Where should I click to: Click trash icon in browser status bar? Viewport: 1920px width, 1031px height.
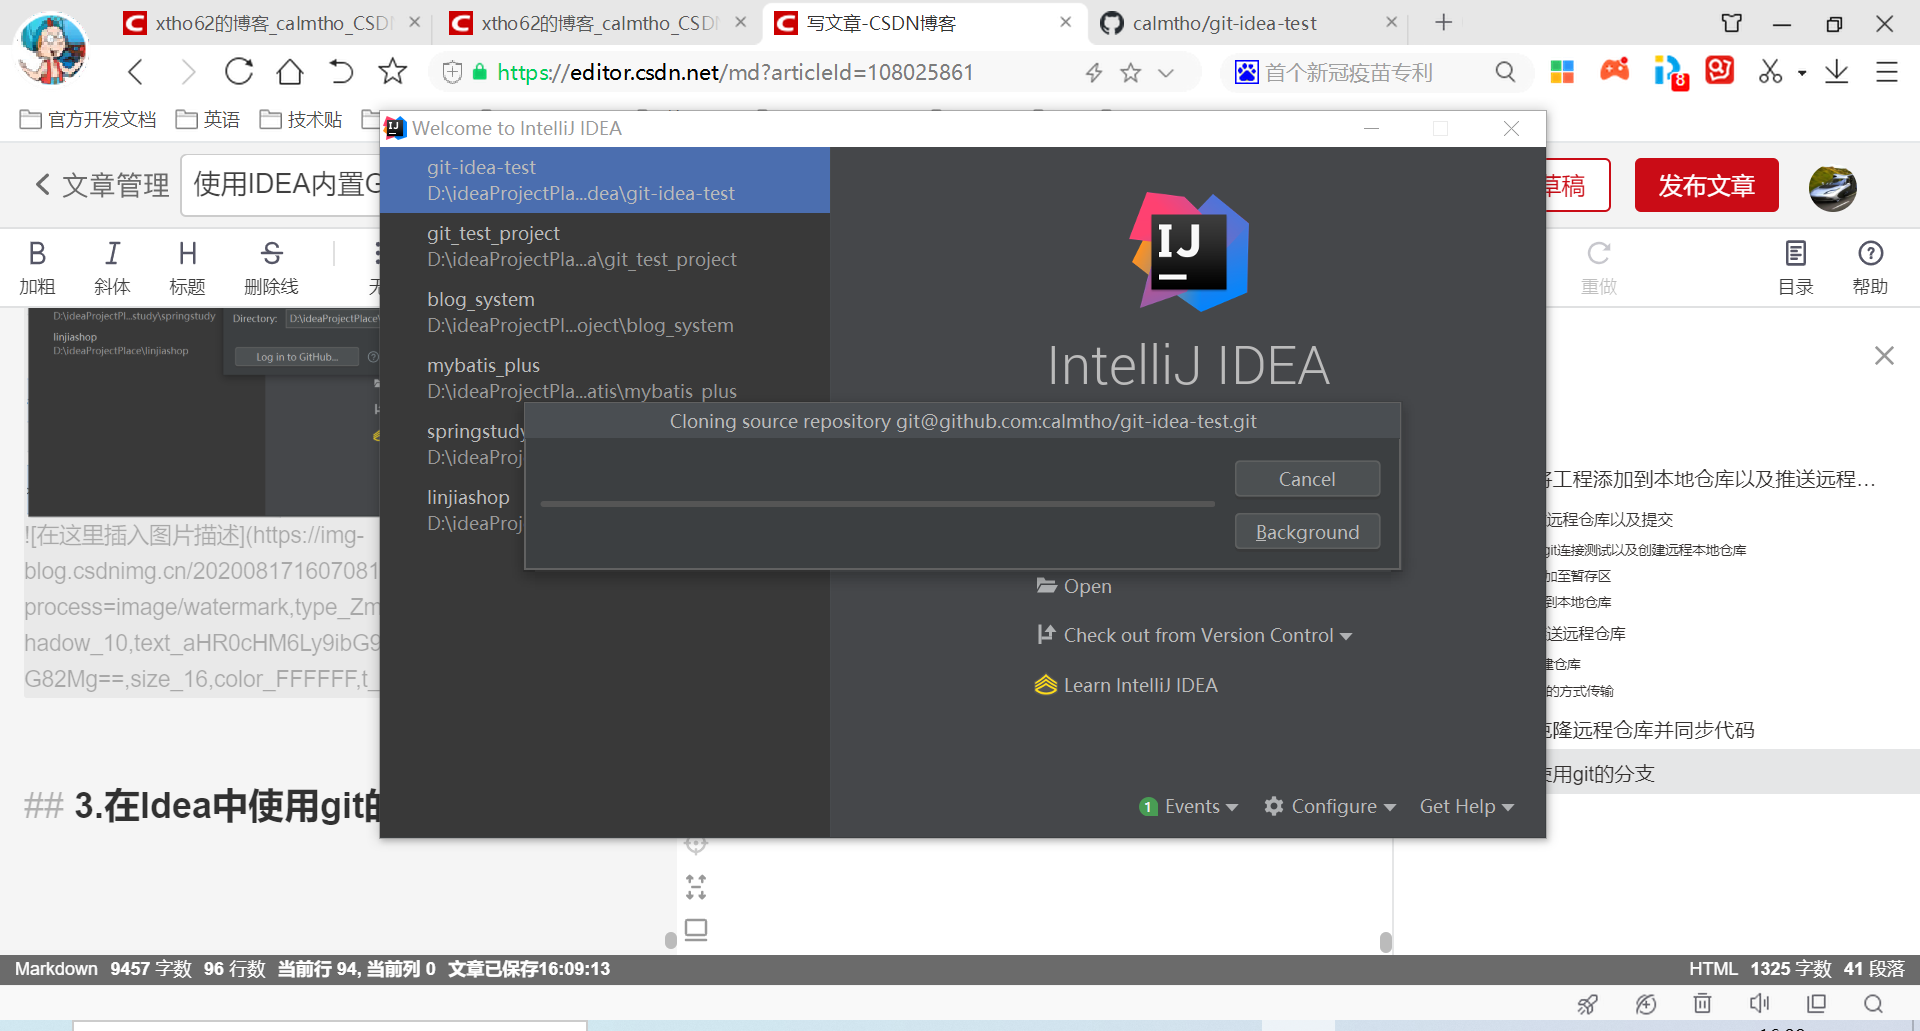pyautogui.click(x=1703, y=1003)
